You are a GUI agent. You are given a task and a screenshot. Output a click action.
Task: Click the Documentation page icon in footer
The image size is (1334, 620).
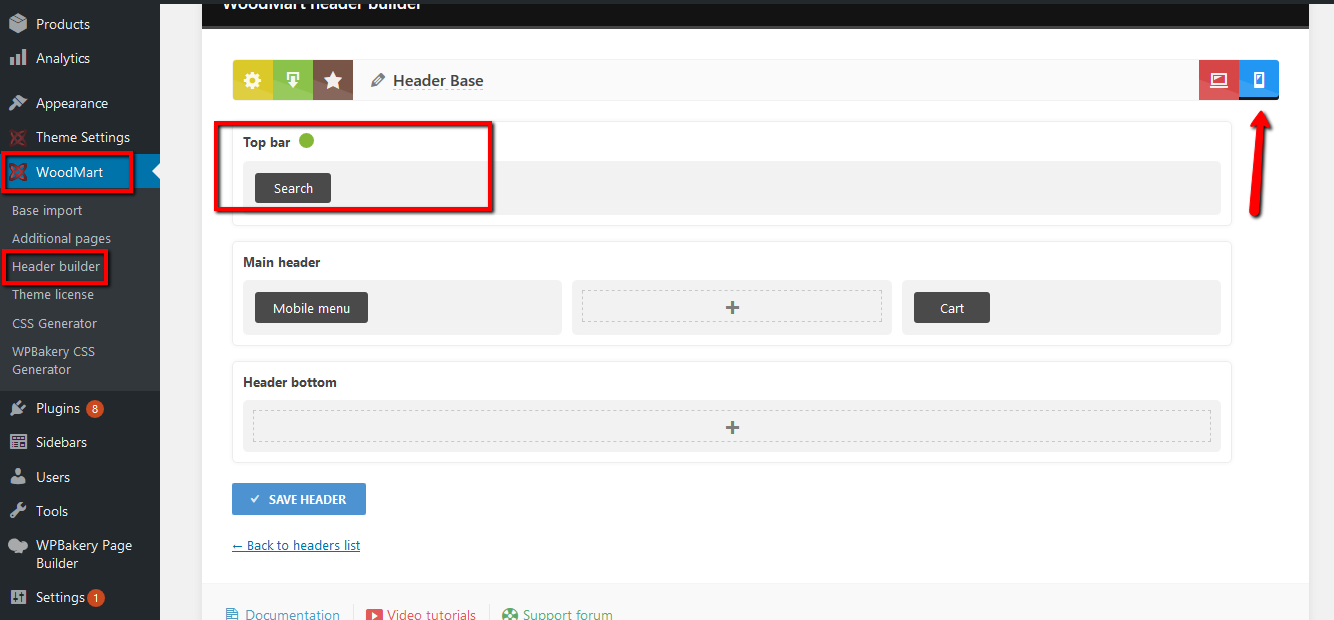pos(232,614)
